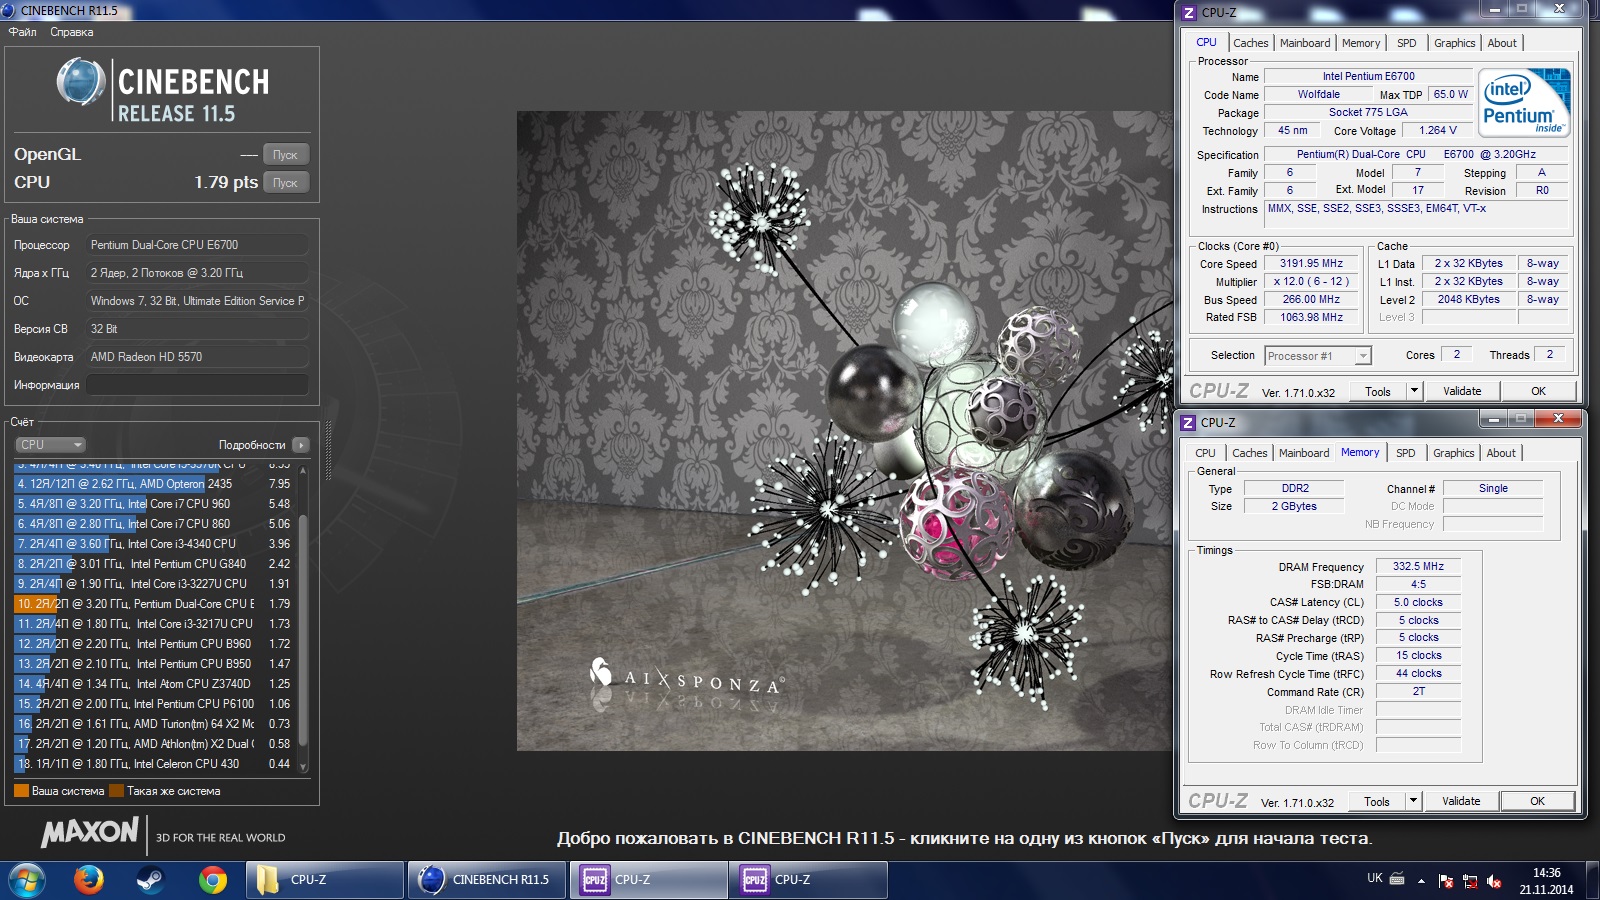Show hidden system tray icons

tap(1421, 881)
